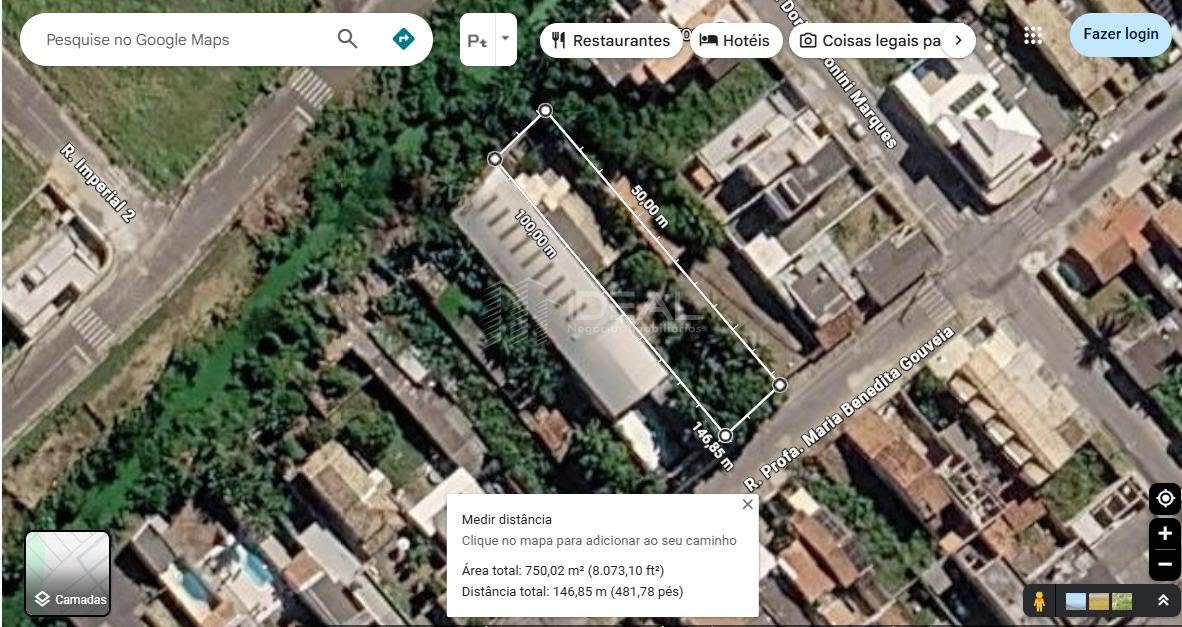Image resolution: width=1182 pixels, height=627 pixels.
Task: Filter the map by Hotéis
Action: point(735,41)
